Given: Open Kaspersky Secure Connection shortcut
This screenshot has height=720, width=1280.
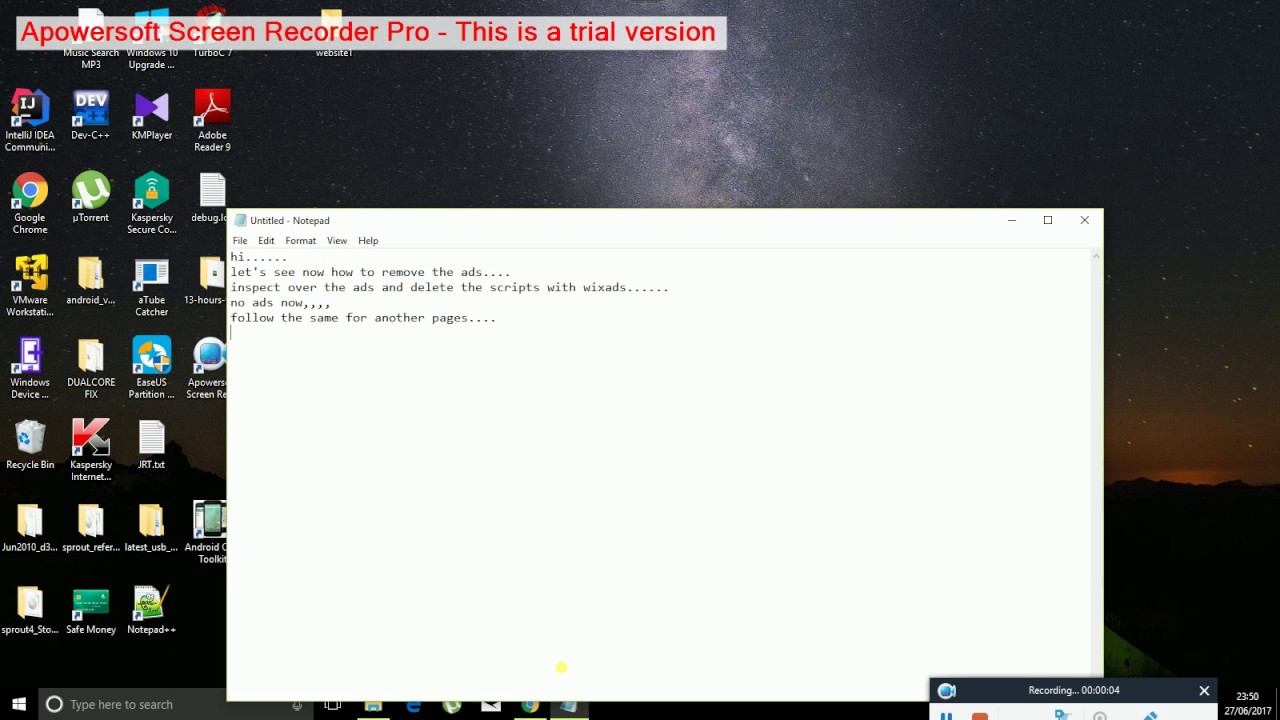Looking at the screenshot, I should 152,203.
